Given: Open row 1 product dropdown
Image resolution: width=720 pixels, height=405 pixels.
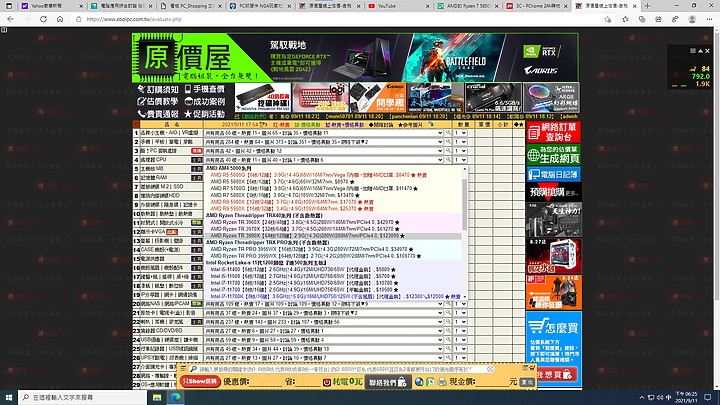Looking at the screenshot, I should tap(324, 133).
